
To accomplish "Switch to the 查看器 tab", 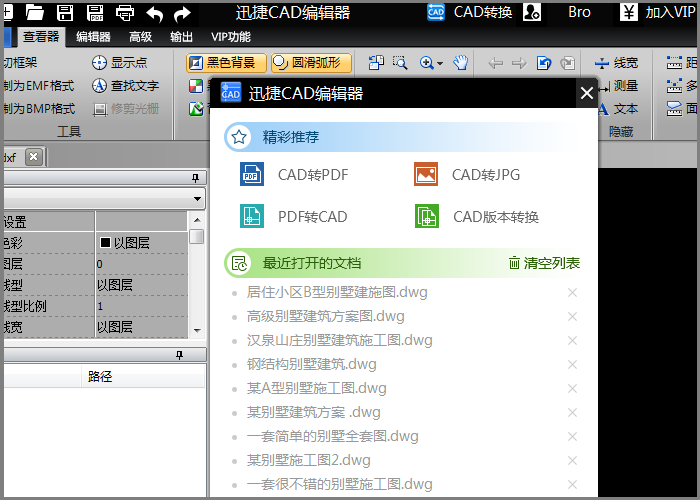I will tap(41, 37).
